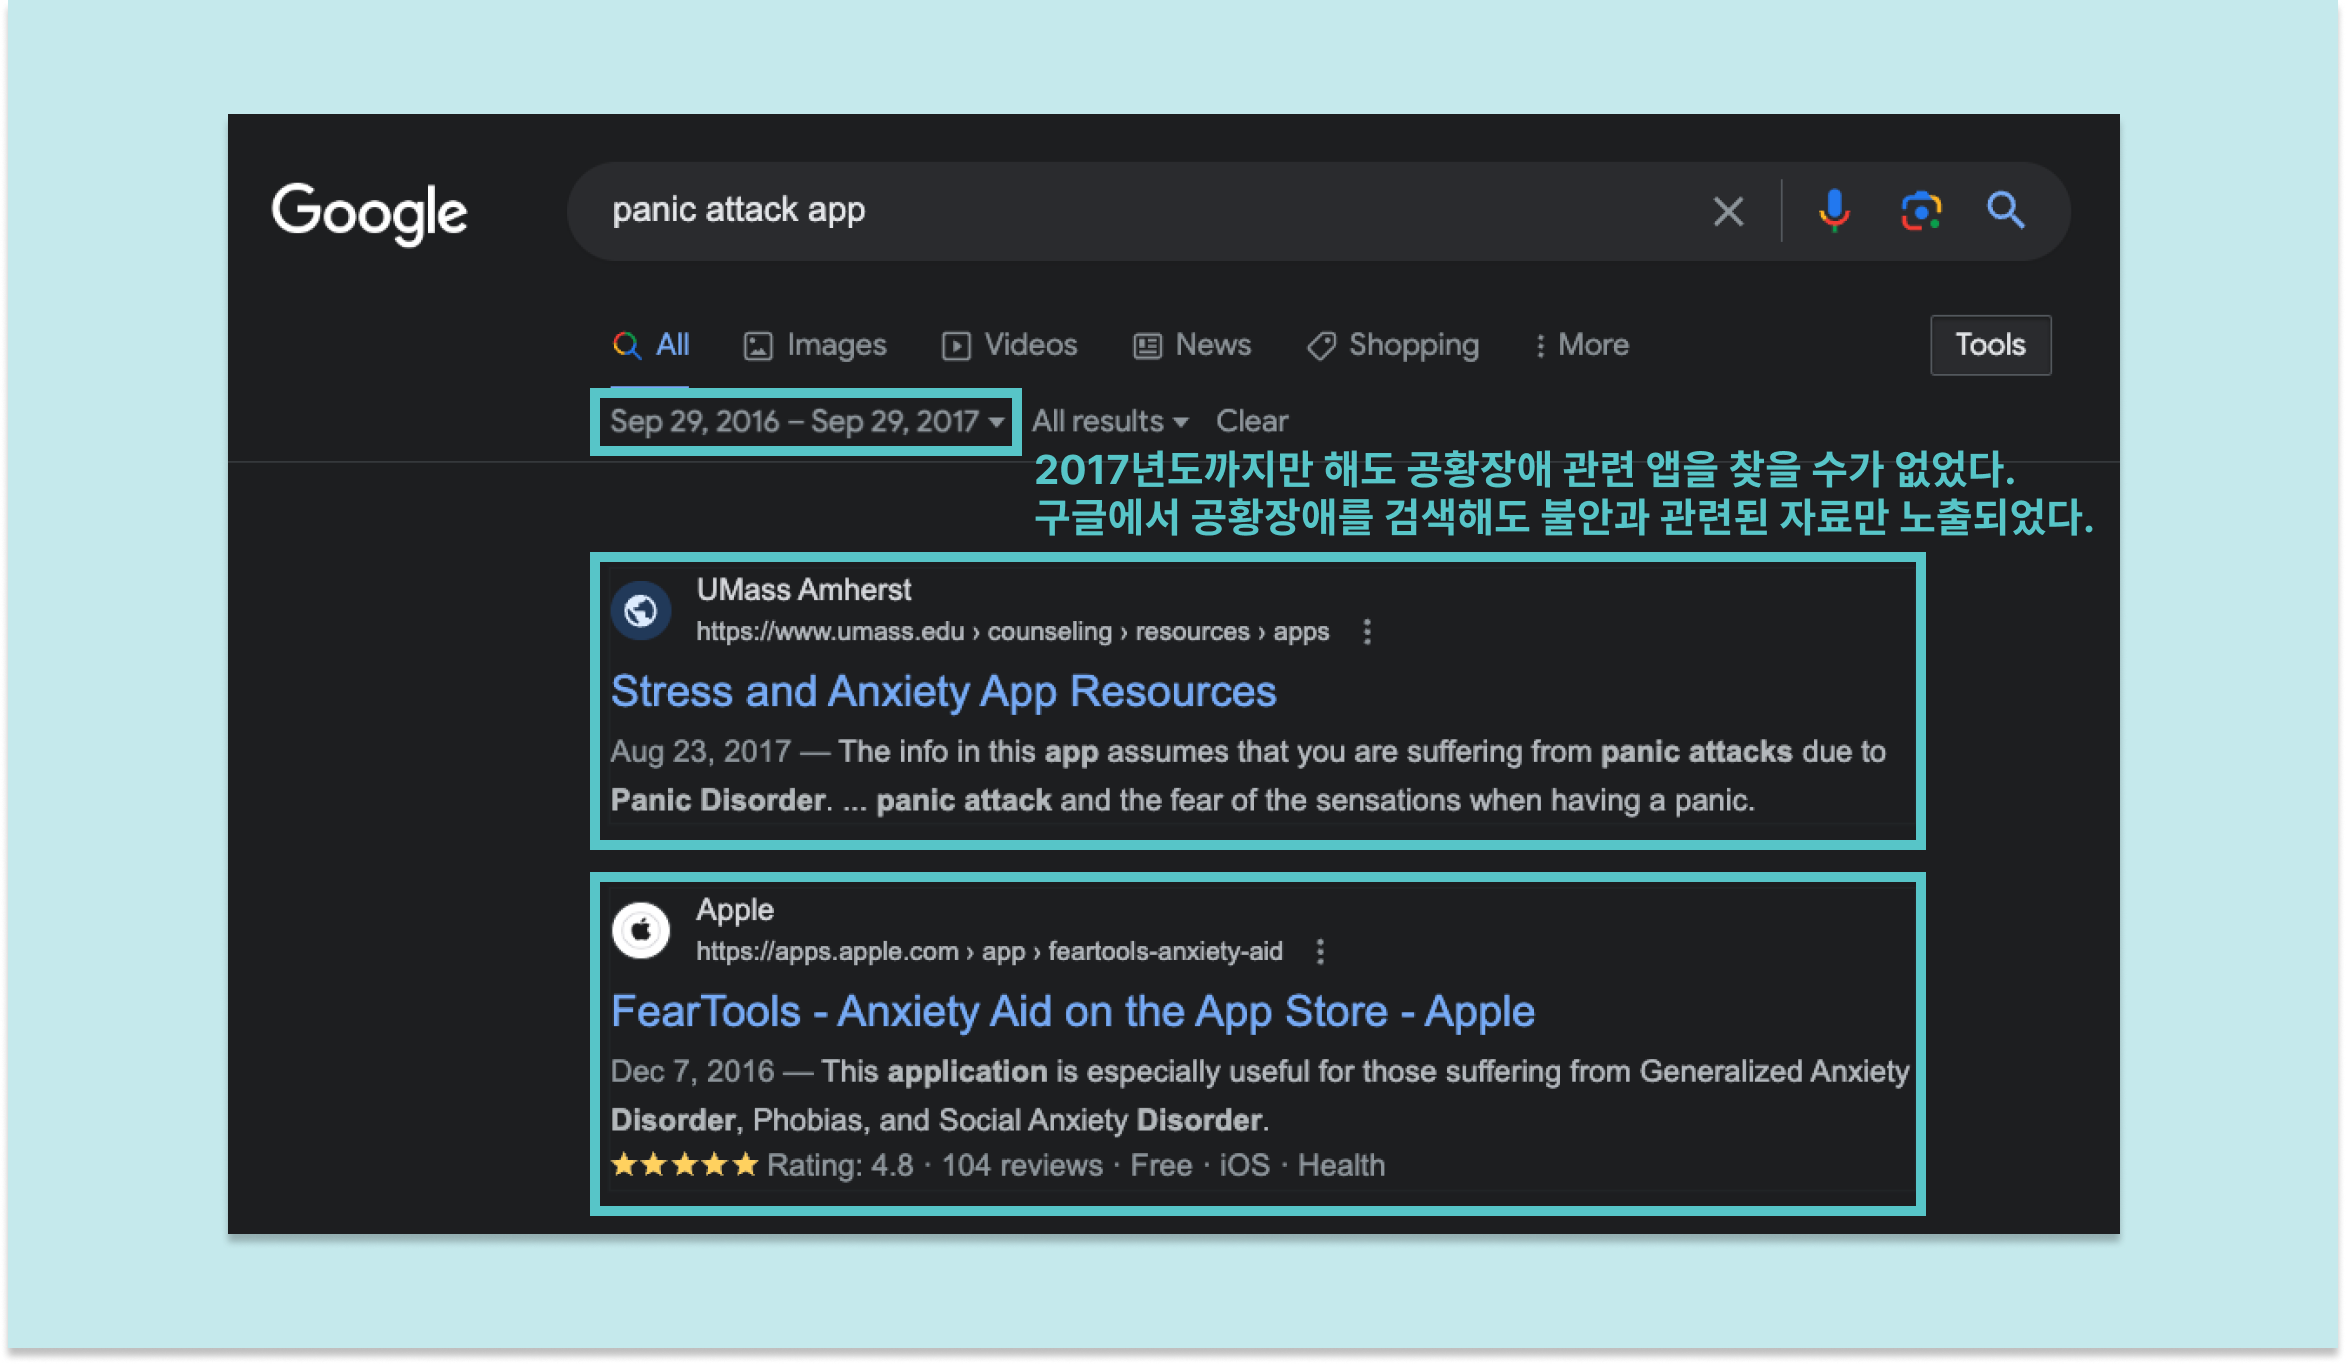Click Clear to reset date filters
Image resolution: width=2346 pixels, height=1364 pixels.
click(1251, 421)
